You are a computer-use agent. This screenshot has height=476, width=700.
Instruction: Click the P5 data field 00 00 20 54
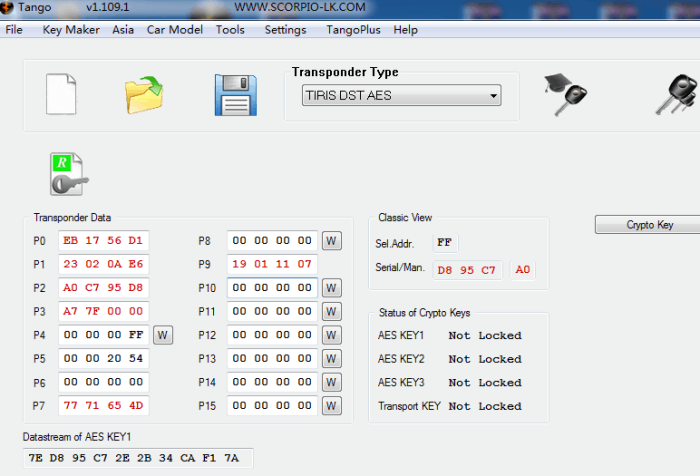(104, 359)
